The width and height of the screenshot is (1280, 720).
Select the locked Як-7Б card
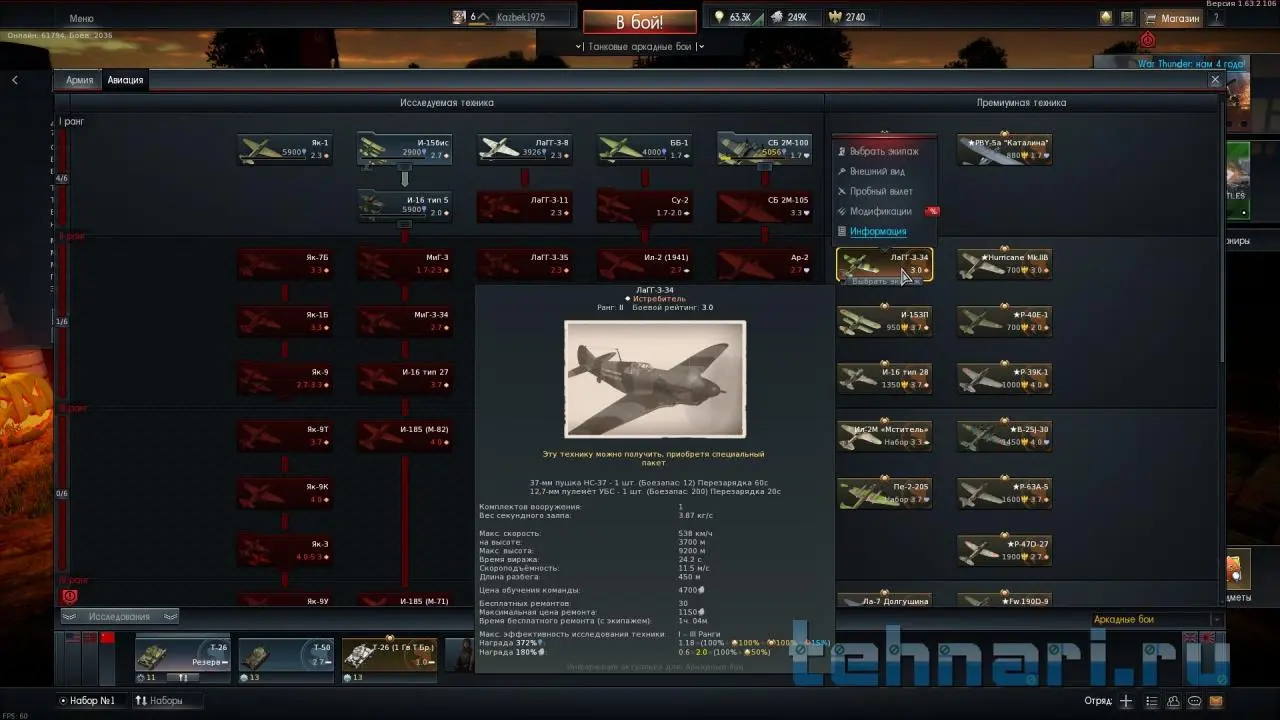285,264
